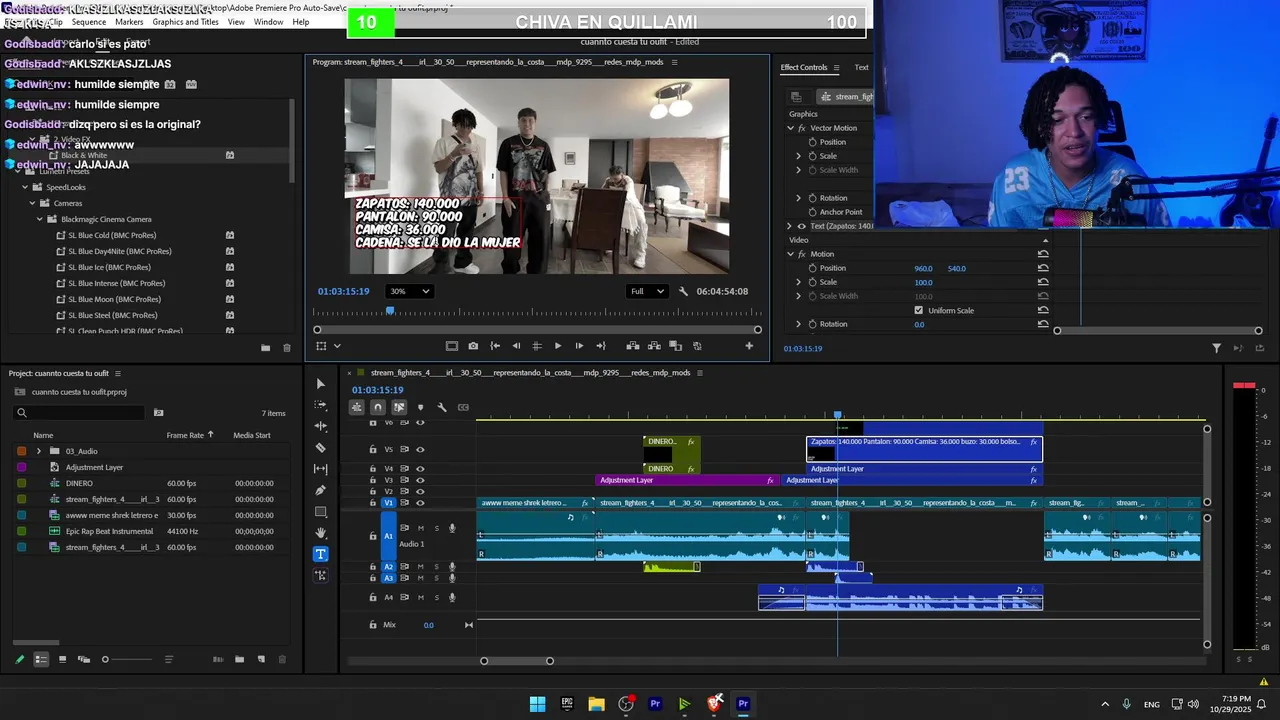
Task: Collapse Blackmagic Cinema Camera folder
Action: click(x=40, y=219)
